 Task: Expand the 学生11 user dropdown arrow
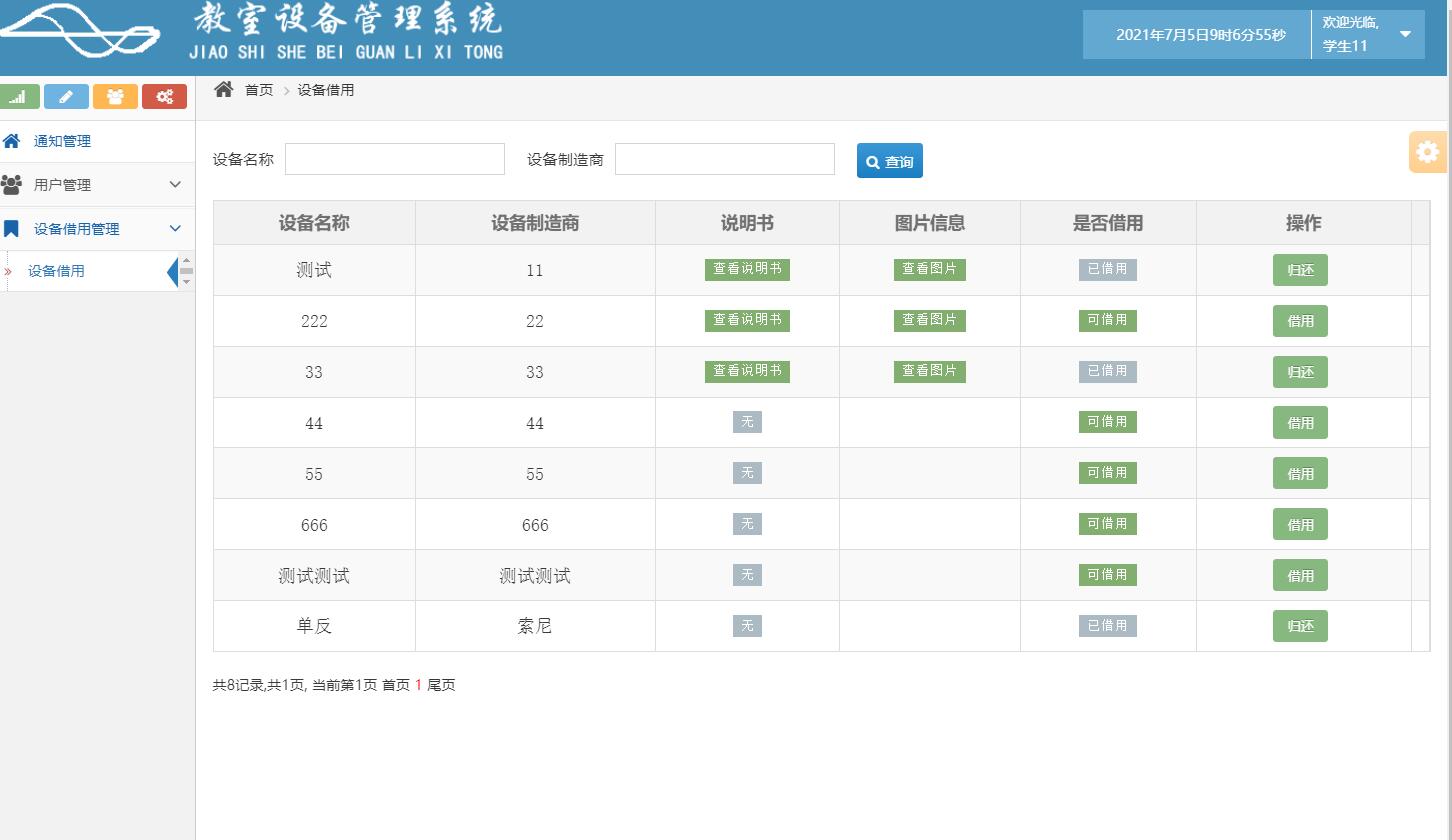(1407, 34)
